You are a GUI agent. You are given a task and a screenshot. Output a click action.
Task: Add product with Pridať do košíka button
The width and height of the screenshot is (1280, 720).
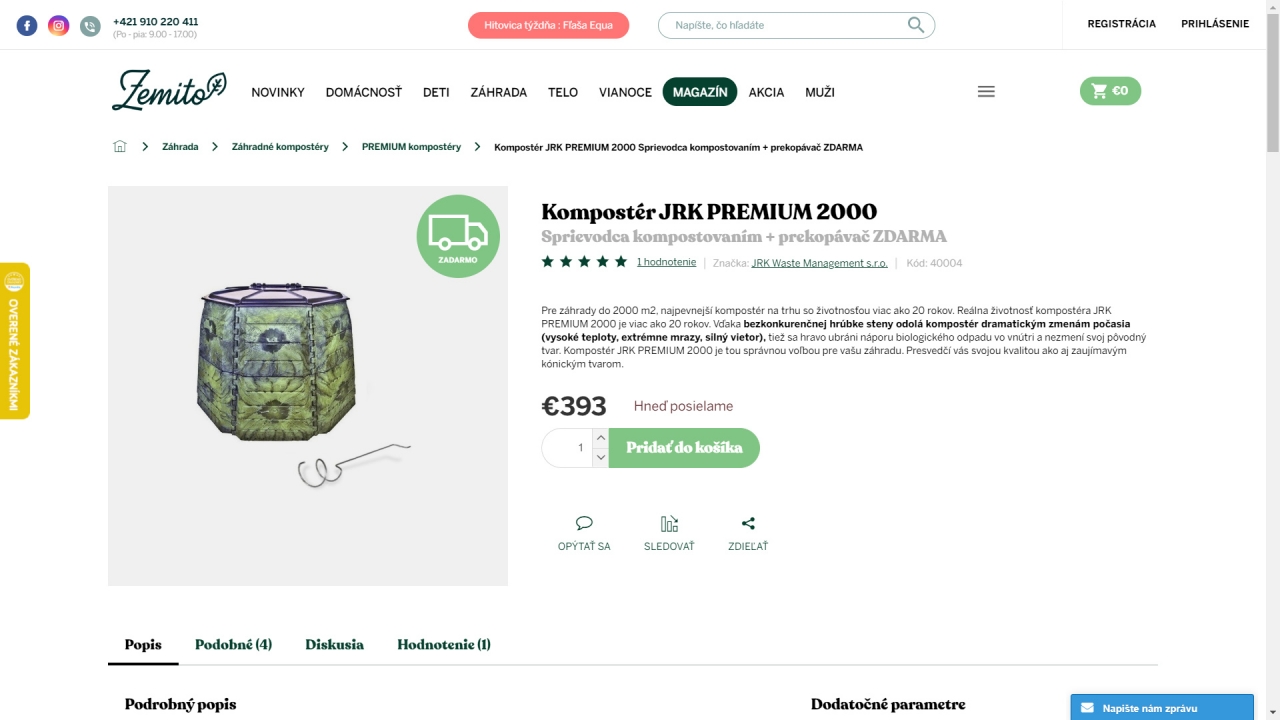[x=684, y=448]
